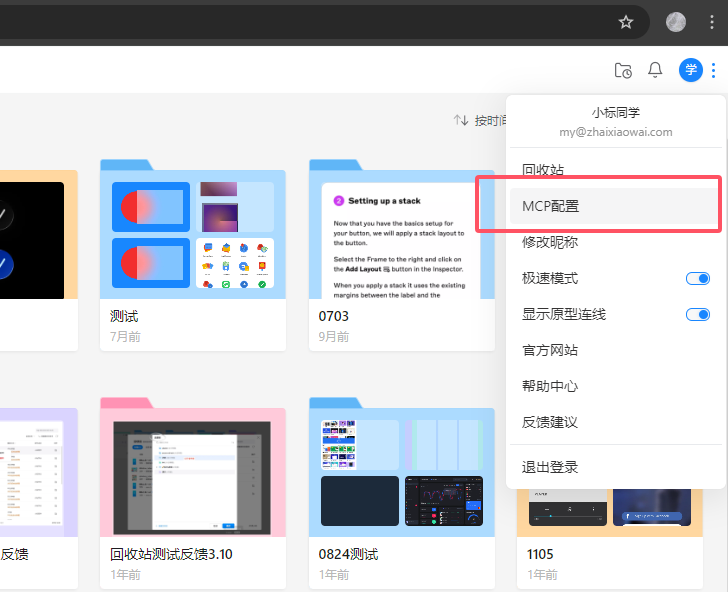The width and height of the screenshot is (728, 592).
Task: Click the bookmark star icon
Action: point(626,22)
